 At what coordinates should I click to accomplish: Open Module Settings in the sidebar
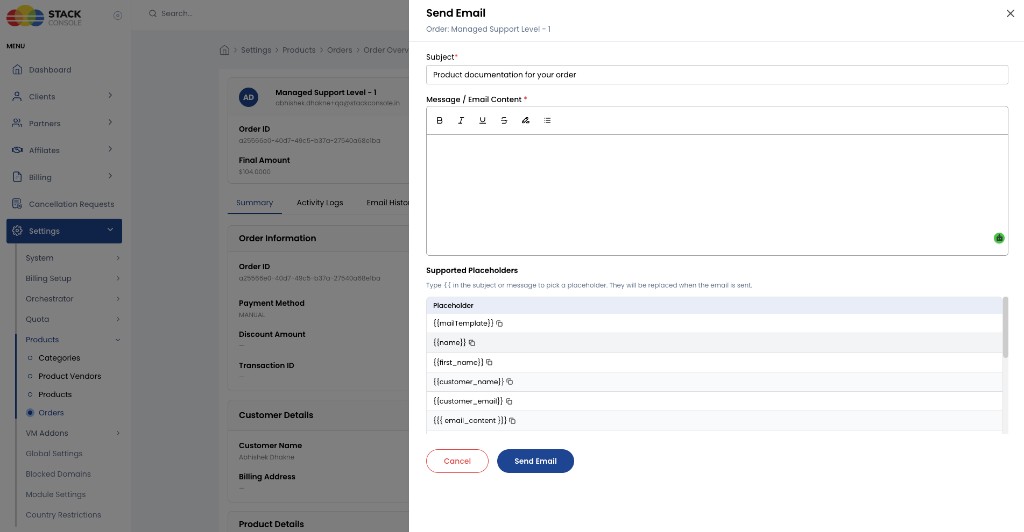(x=56, y=495)
